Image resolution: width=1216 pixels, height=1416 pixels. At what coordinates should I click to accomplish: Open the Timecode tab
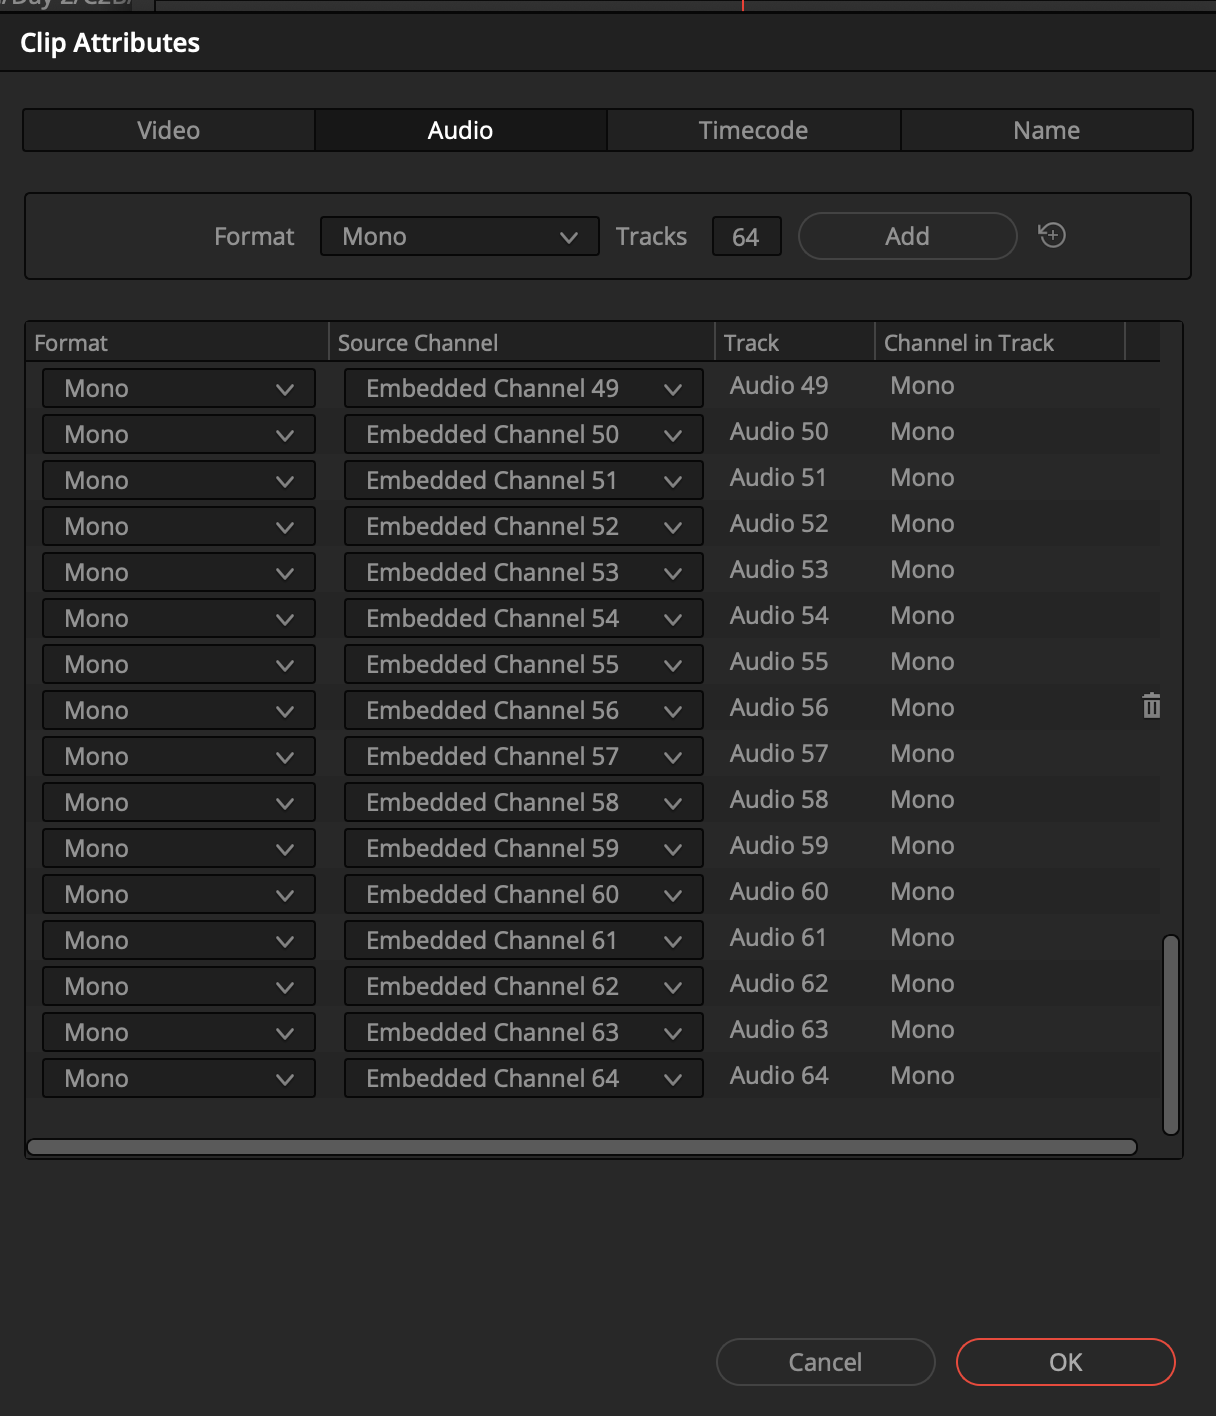[x=753, y=131]
